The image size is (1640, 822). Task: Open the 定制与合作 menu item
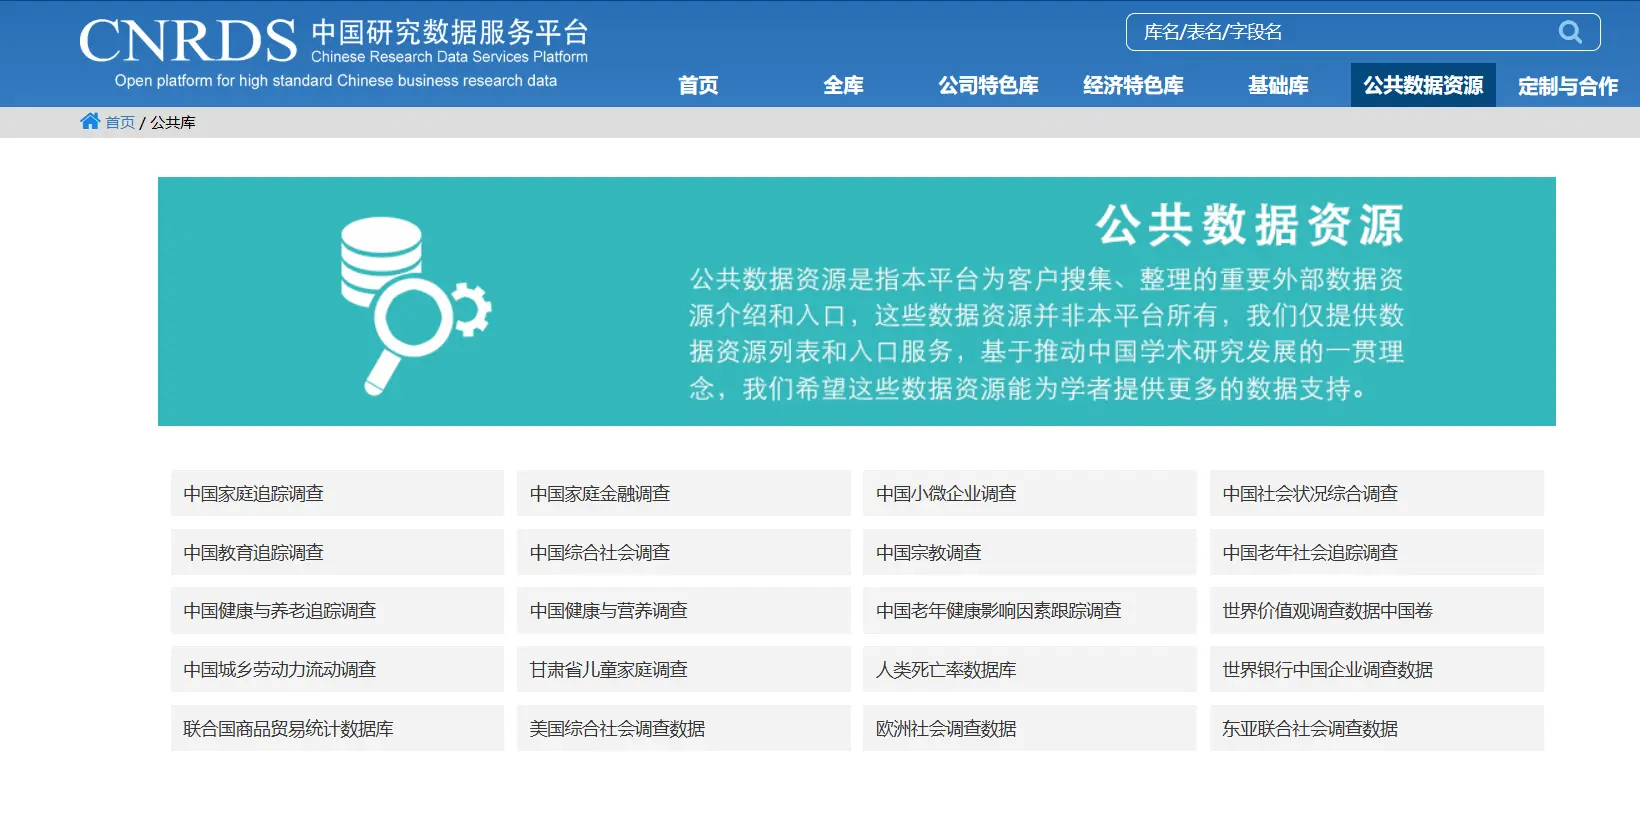[x=1567, y=86]
